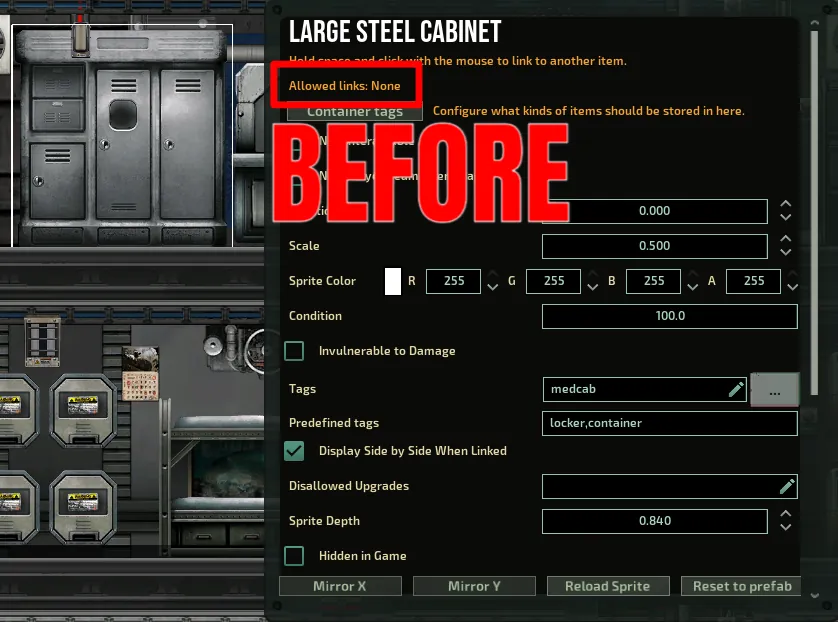Decrease Sprite Depth with down arrow
This screenshot has width=838, height=622.
786,527
